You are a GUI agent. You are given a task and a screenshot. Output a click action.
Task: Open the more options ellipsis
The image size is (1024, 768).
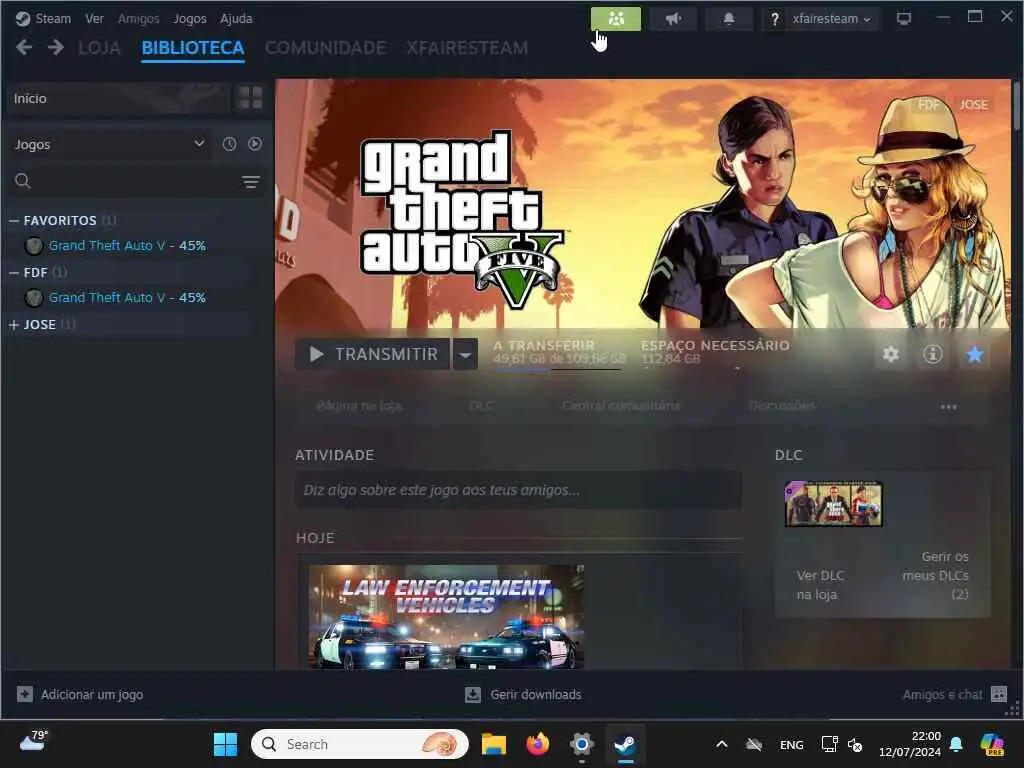tap(948, 407)
